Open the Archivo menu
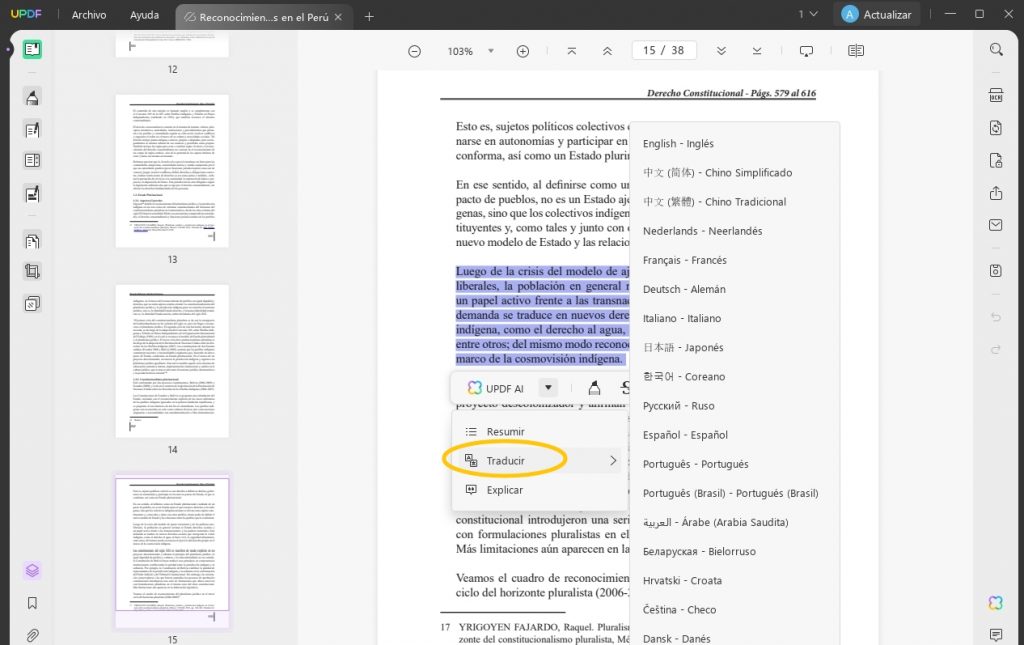The height and width of the screenshot is (645, 1024). [x=89, y=14]
